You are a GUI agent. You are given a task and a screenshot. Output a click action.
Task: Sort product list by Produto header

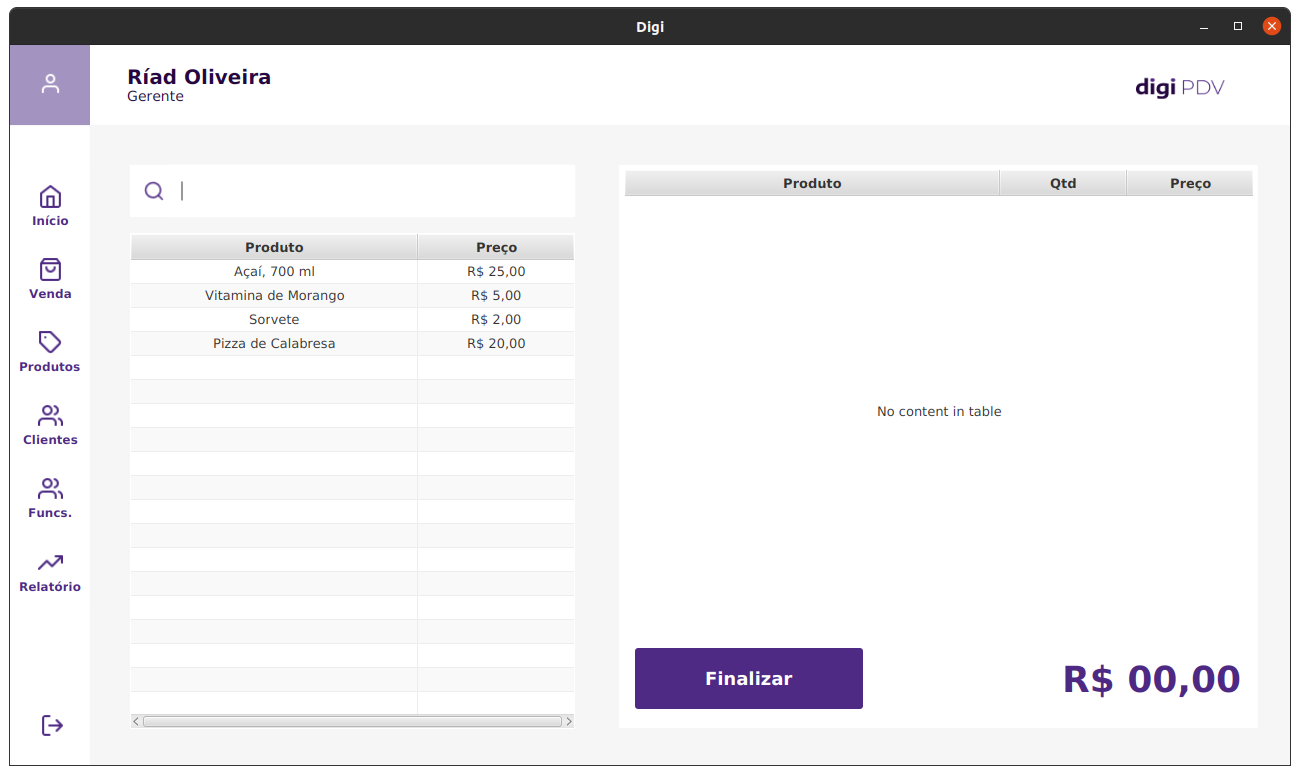coord(274,247)
